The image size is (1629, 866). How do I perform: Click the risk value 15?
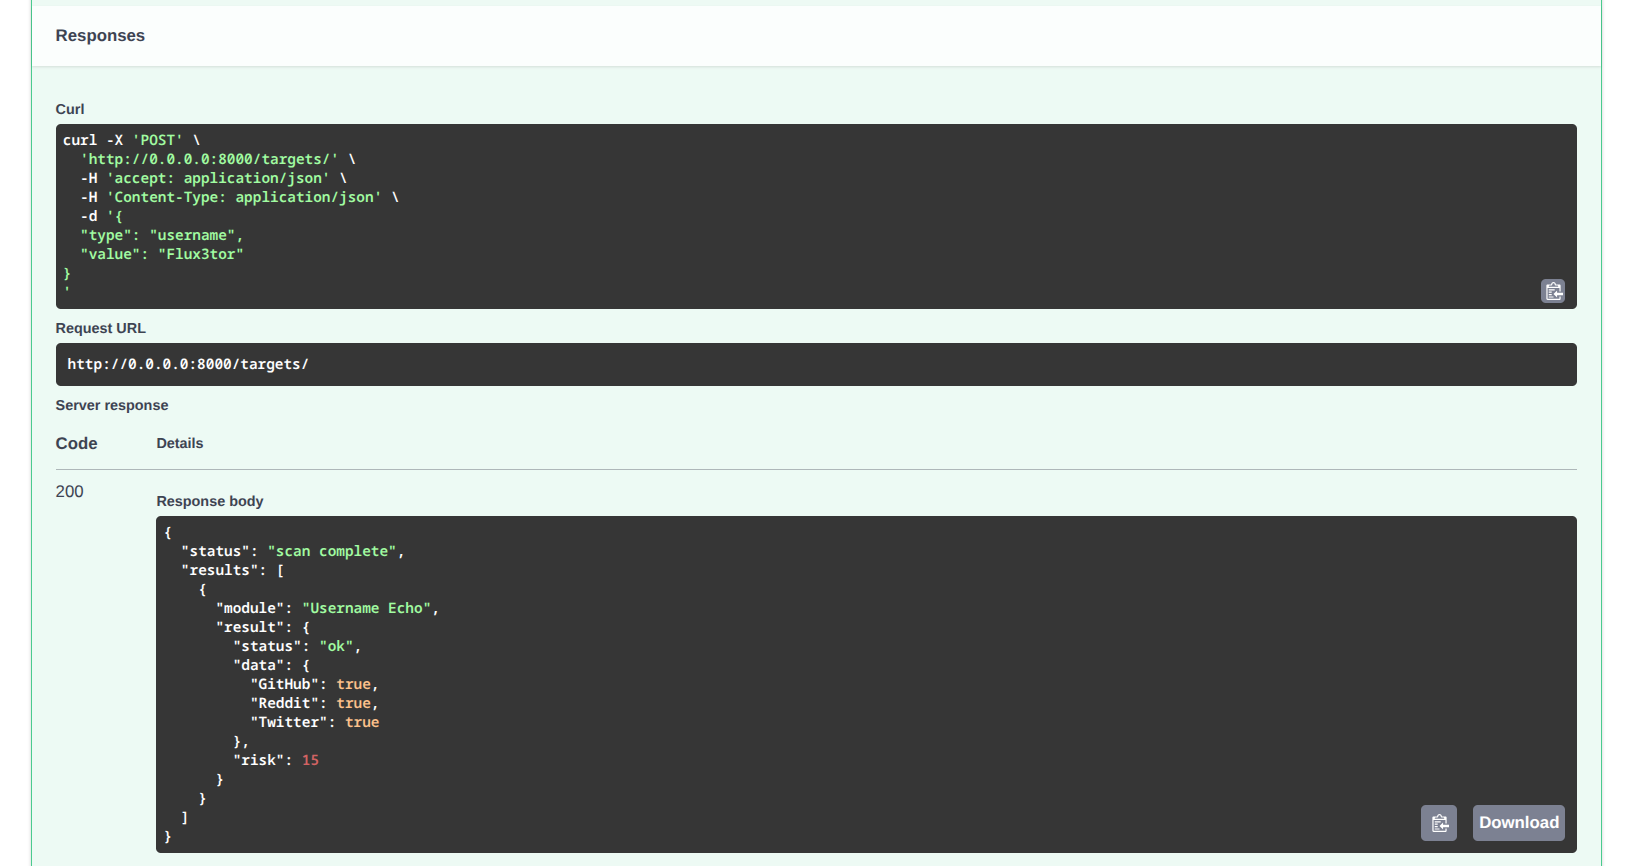[x=310, y=761]
